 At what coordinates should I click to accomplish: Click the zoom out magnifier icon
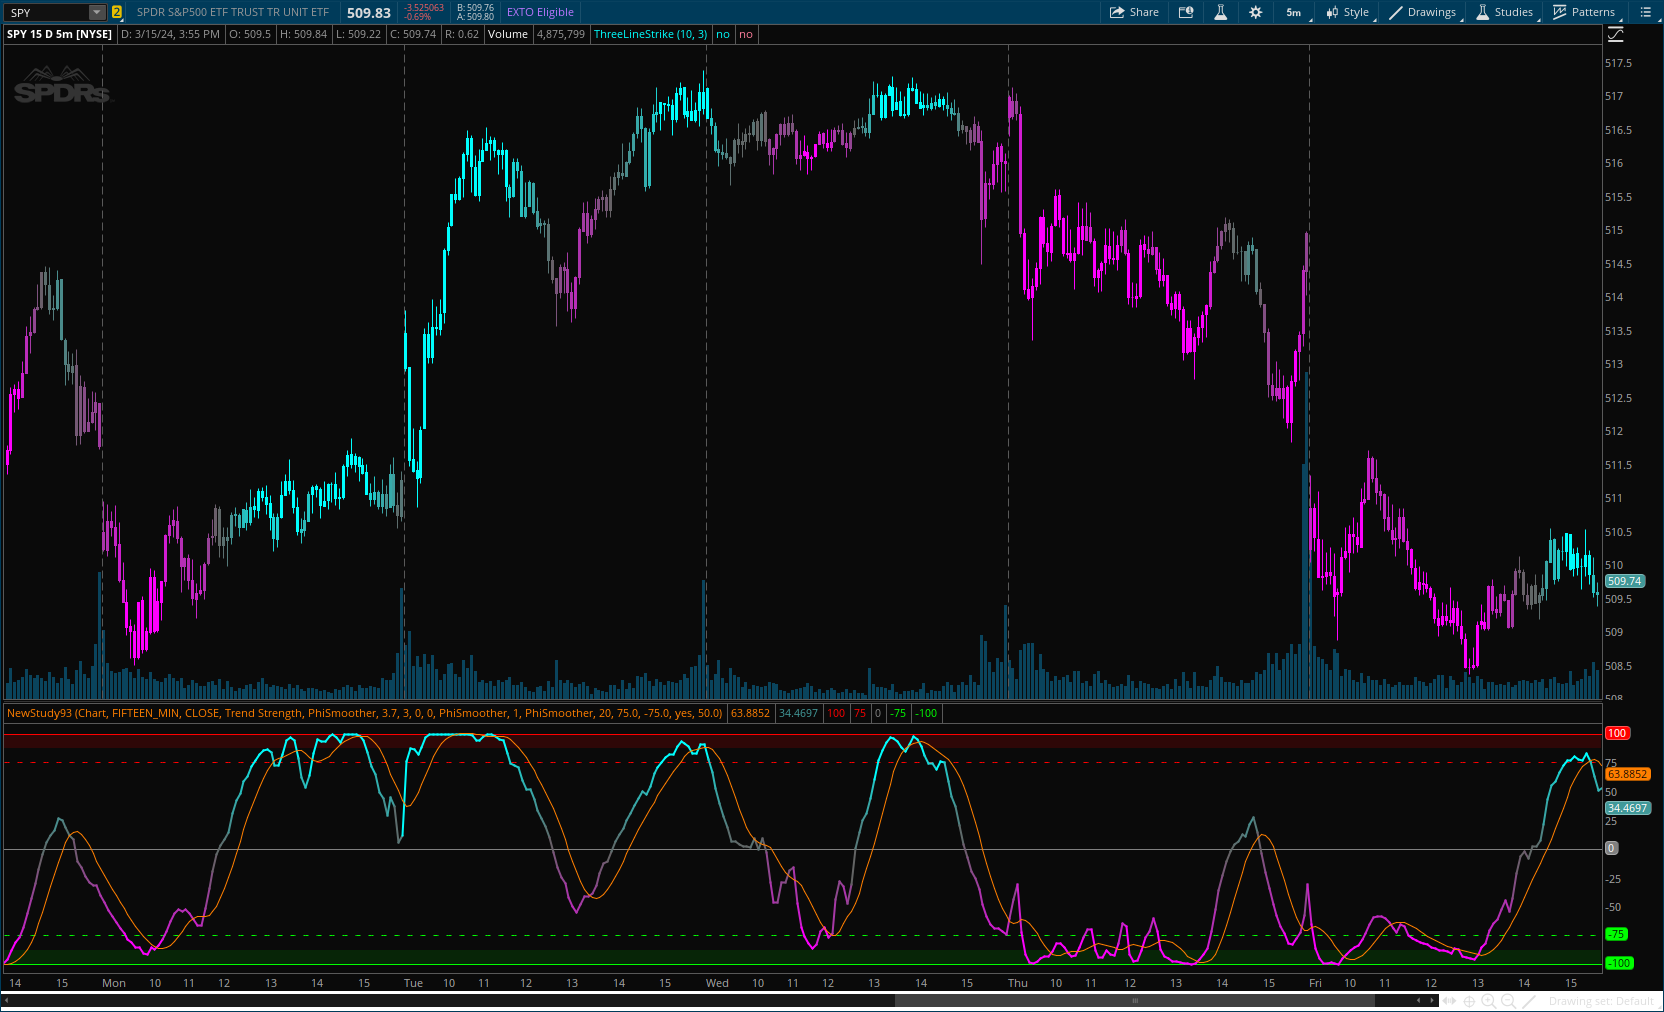click(1508, 1001)
